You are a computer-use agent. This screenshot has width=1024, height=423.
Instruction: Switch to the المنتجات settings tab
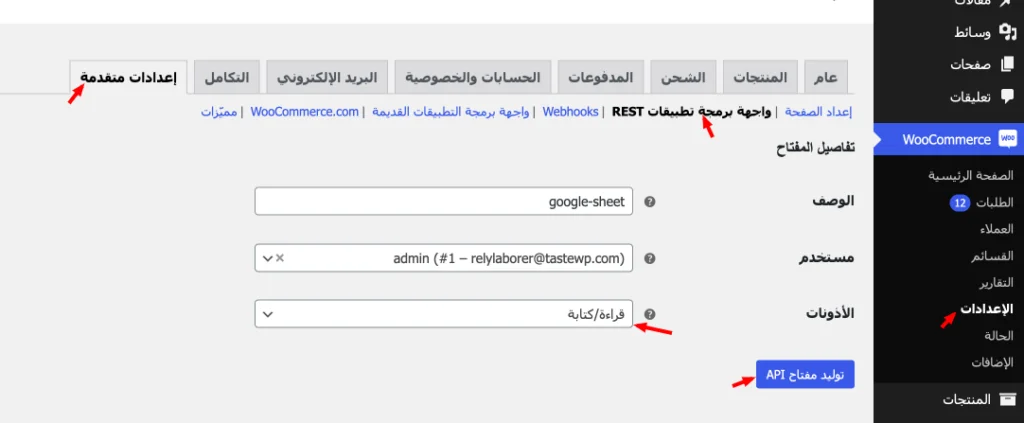click(760, 77)
